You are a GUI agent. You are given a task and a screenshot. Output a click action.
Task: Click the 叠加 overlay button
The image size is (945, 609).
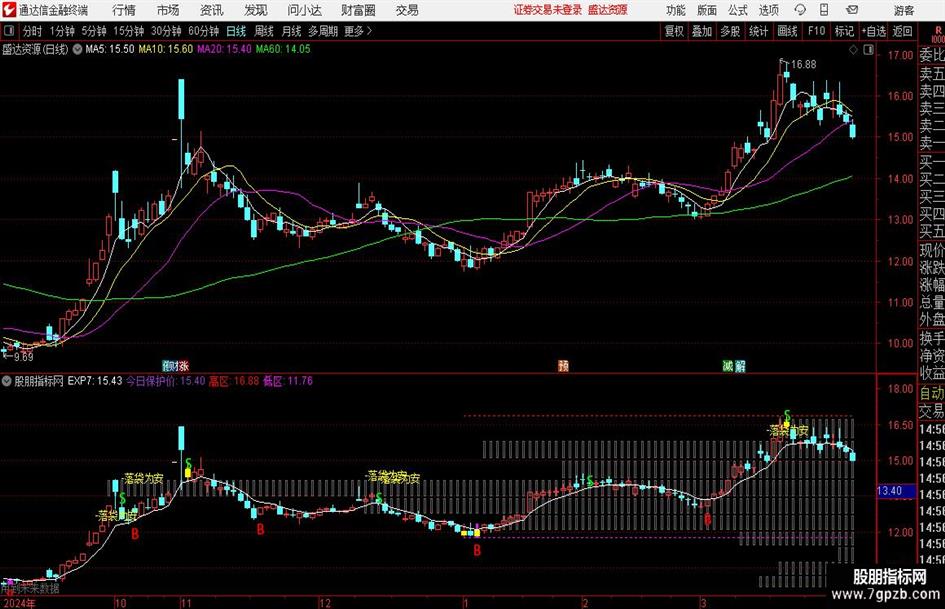click(x=702, y=31)
